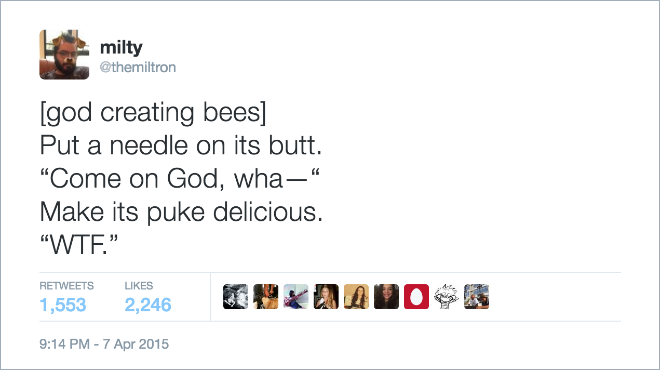Viewport: 660px width, 370px height.
Task: View the 1,553 retweets count
Action: pos(63,305)
